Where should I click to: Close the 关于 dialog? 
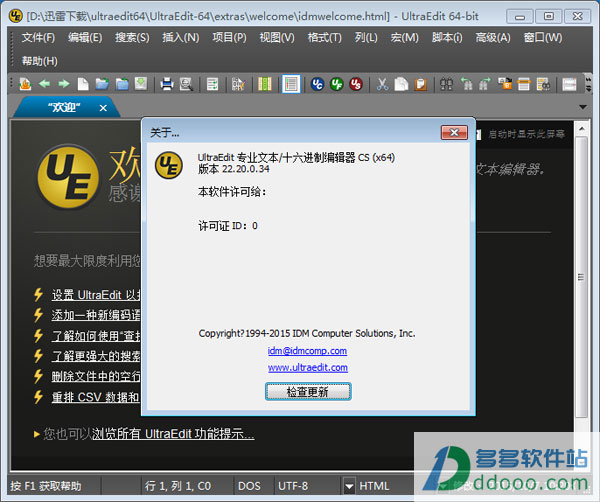point(454,133)
